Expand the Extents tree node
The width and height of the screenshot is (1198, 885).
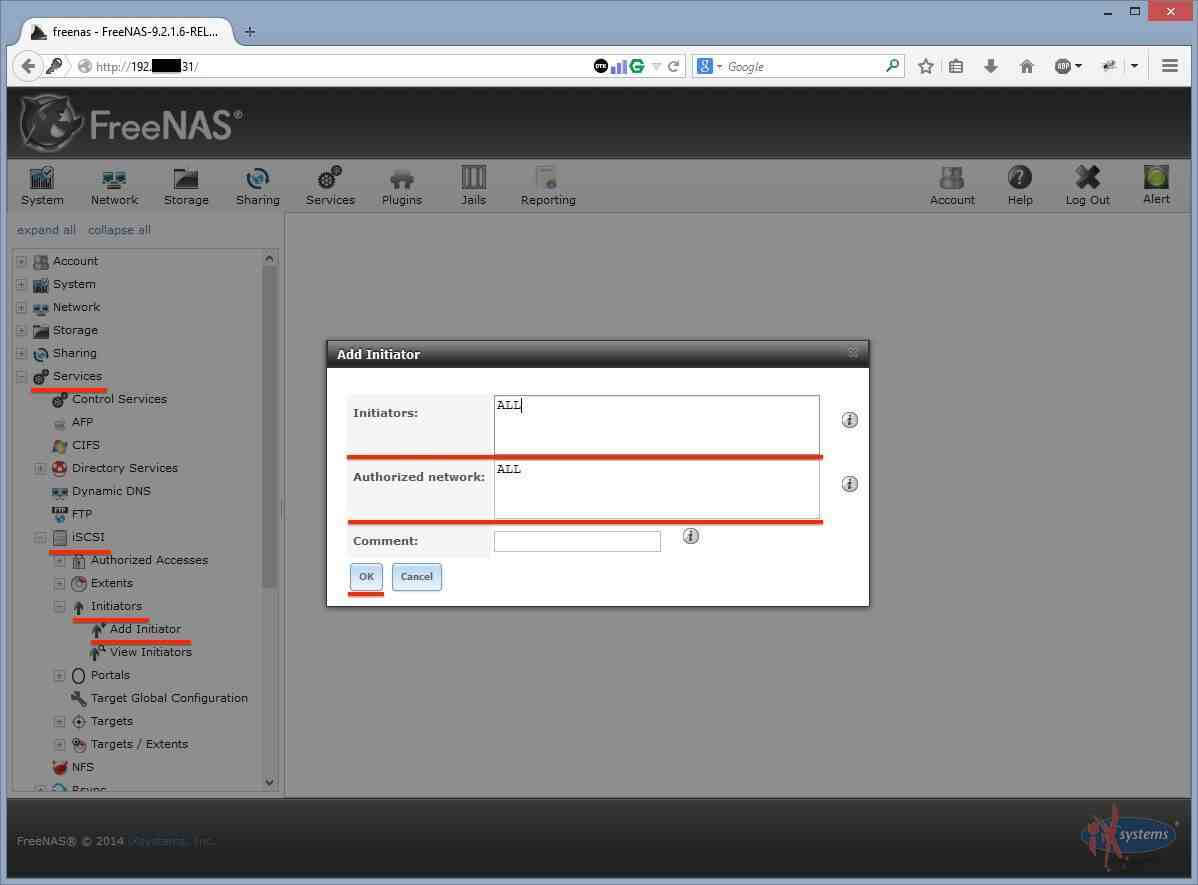point(60,584)
